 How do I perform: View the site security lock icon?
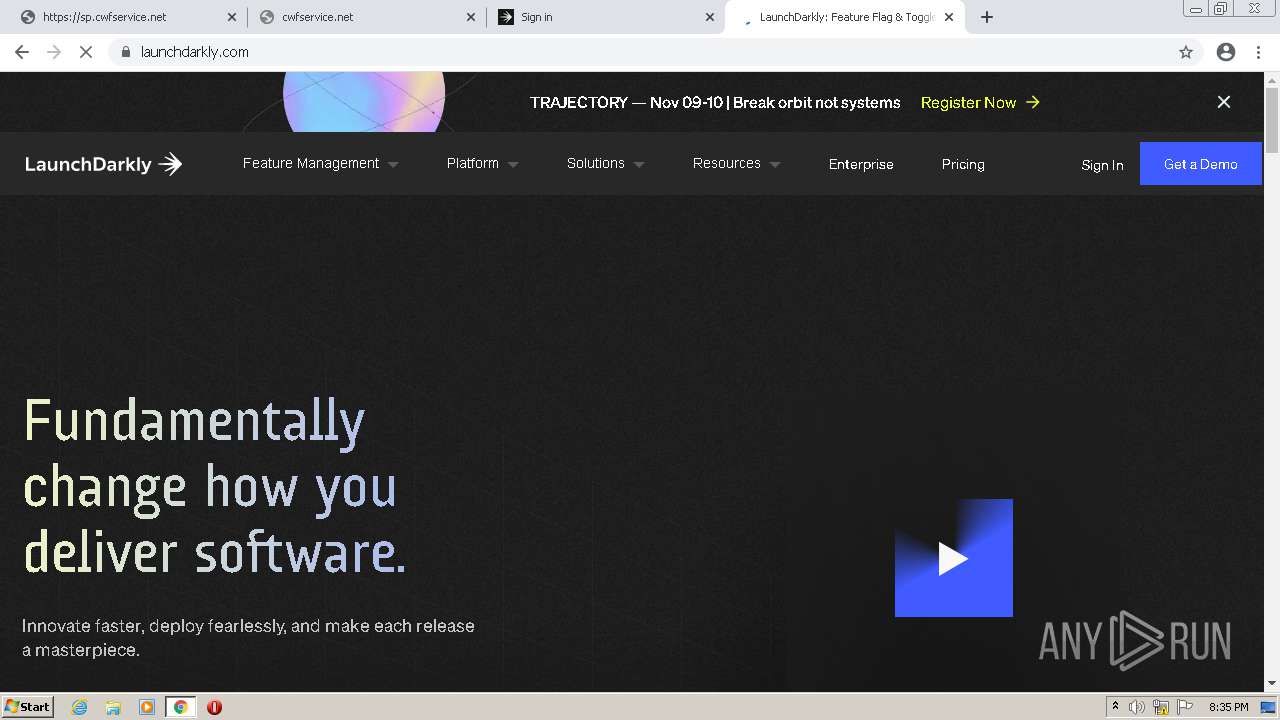[x=125, y=52]
